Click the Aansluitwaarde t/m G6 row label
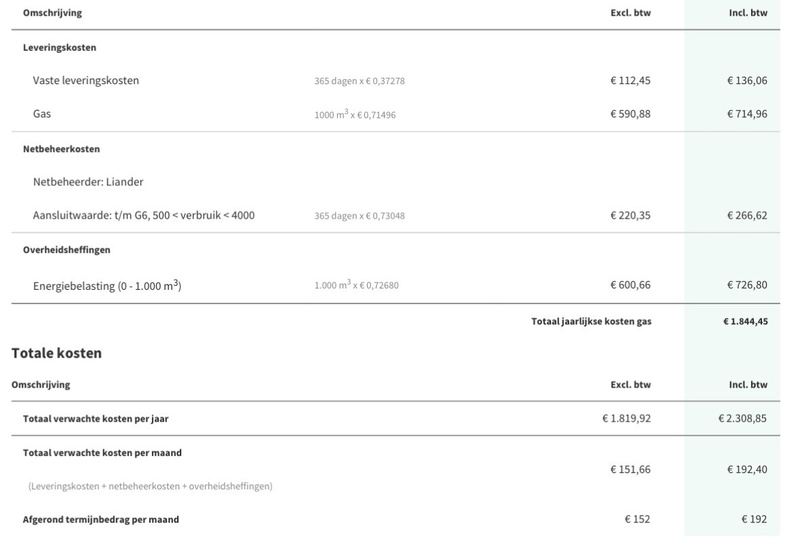The image size is (800, 560). tap(144, 215)
